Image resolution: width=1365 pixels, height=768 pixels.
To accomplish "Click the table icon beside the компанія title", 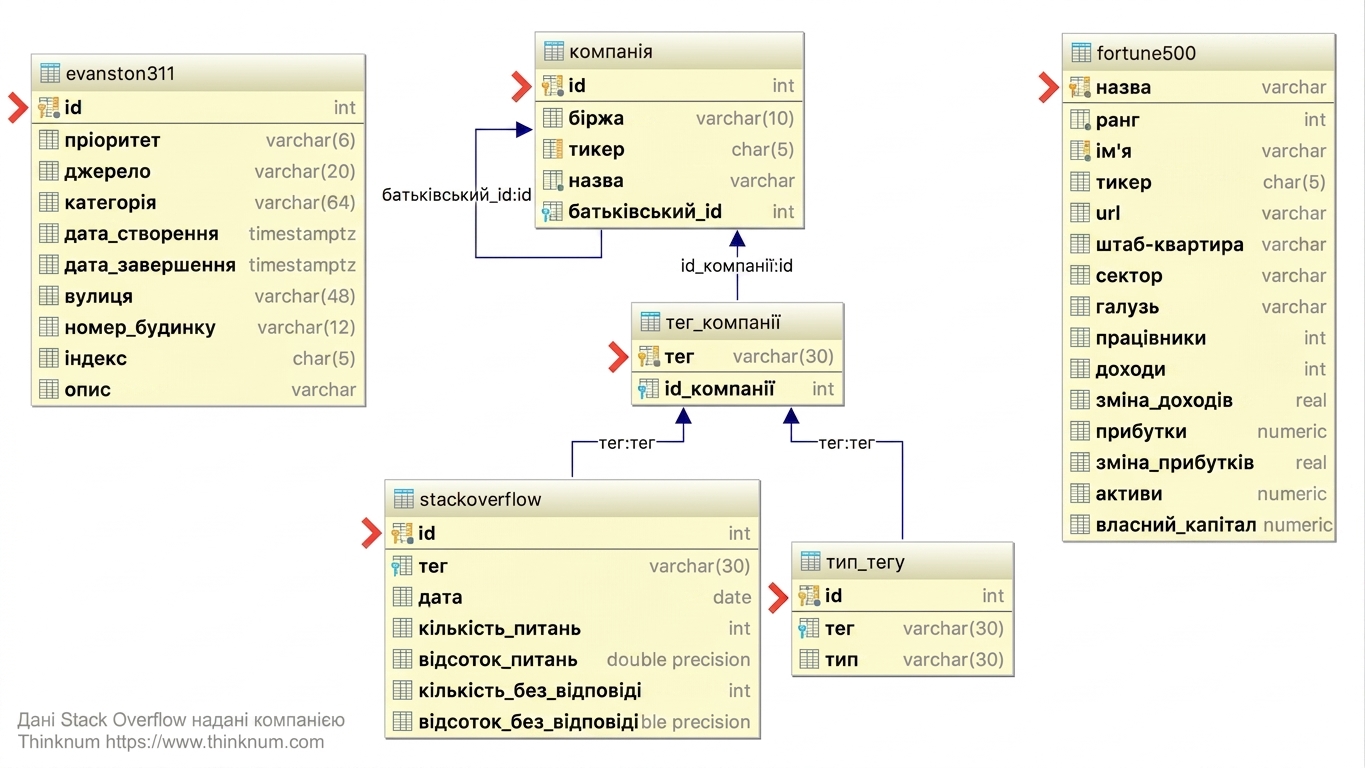I will [553, 51].
